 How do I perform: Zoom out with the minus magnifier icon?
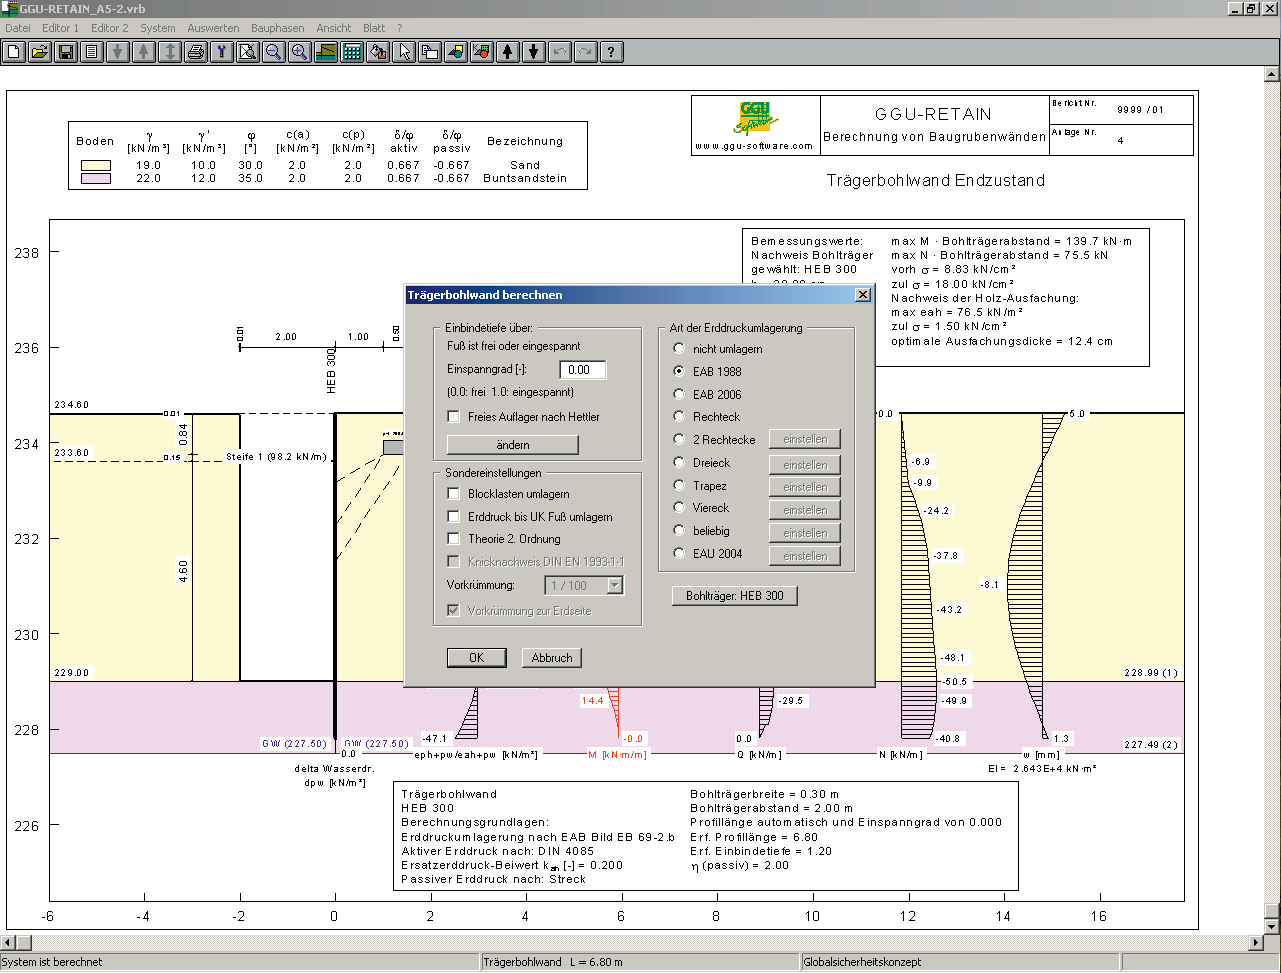[x=274, y=52]
